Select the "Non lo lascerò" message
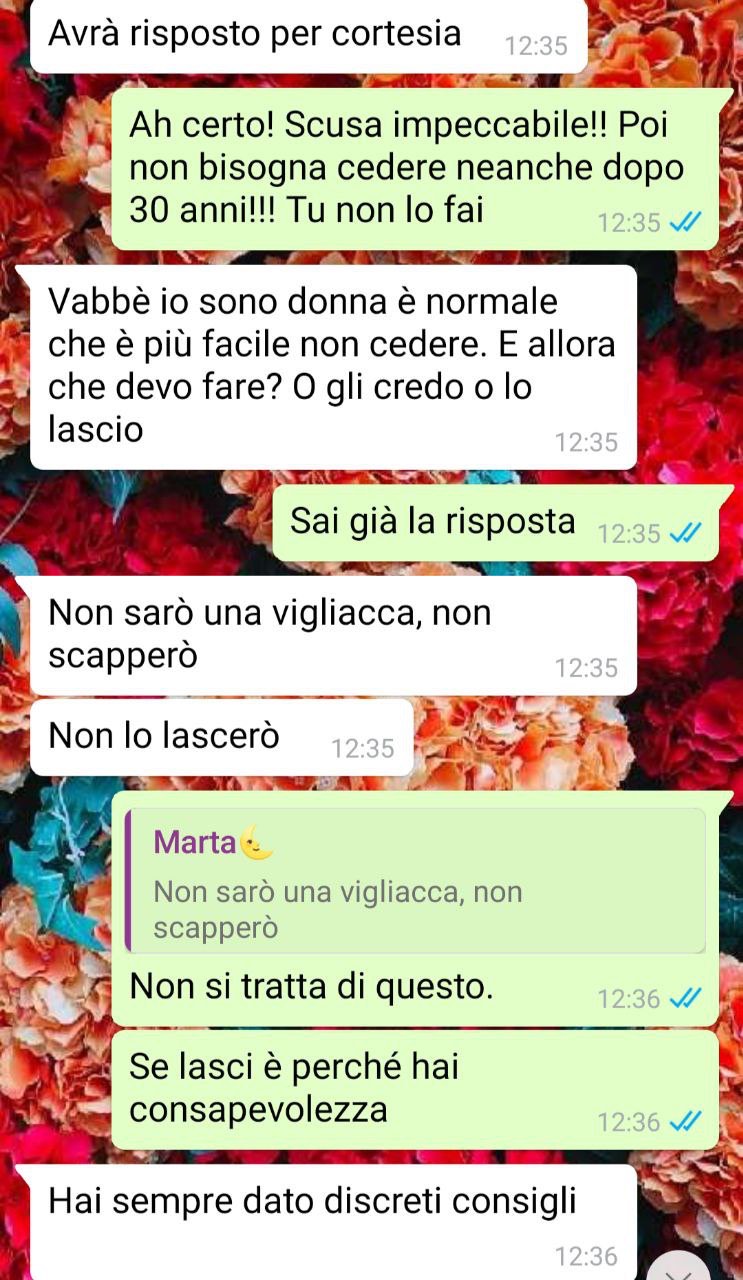Screen dimensions: 743x1280 pyautogui.click(x=221, y=737)
